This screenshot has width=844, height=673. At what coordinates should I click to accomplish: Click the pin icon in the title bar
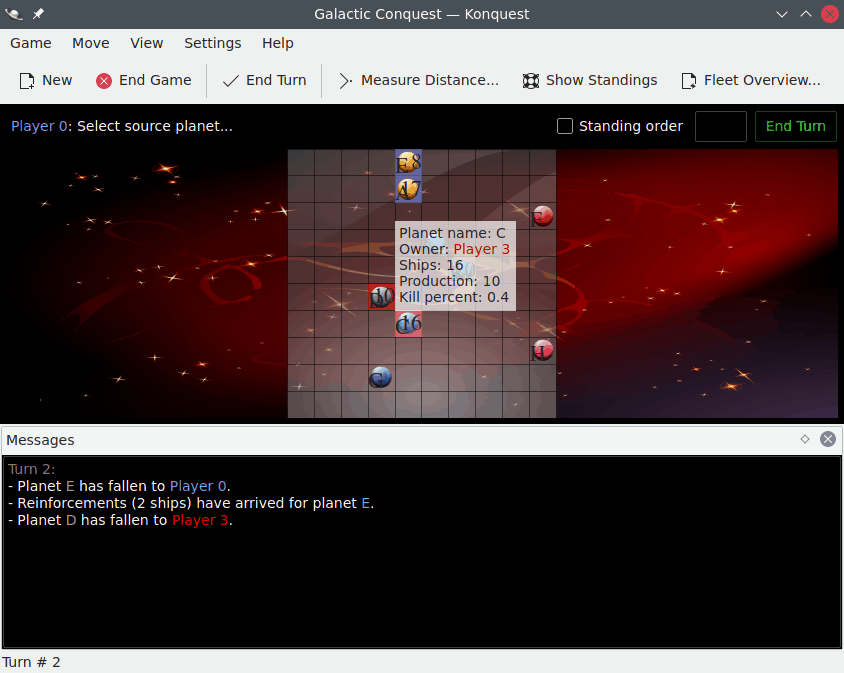pos(38,14)
